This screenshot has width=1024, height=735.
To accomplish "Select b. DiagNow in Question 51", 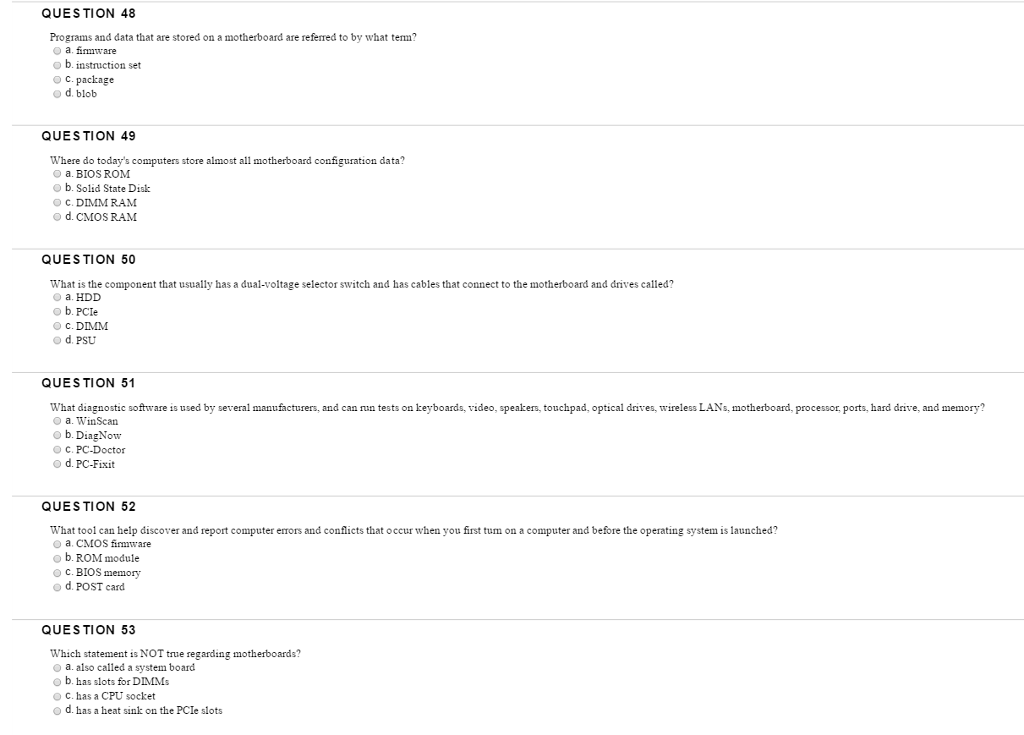I will [x=58, y=436].
